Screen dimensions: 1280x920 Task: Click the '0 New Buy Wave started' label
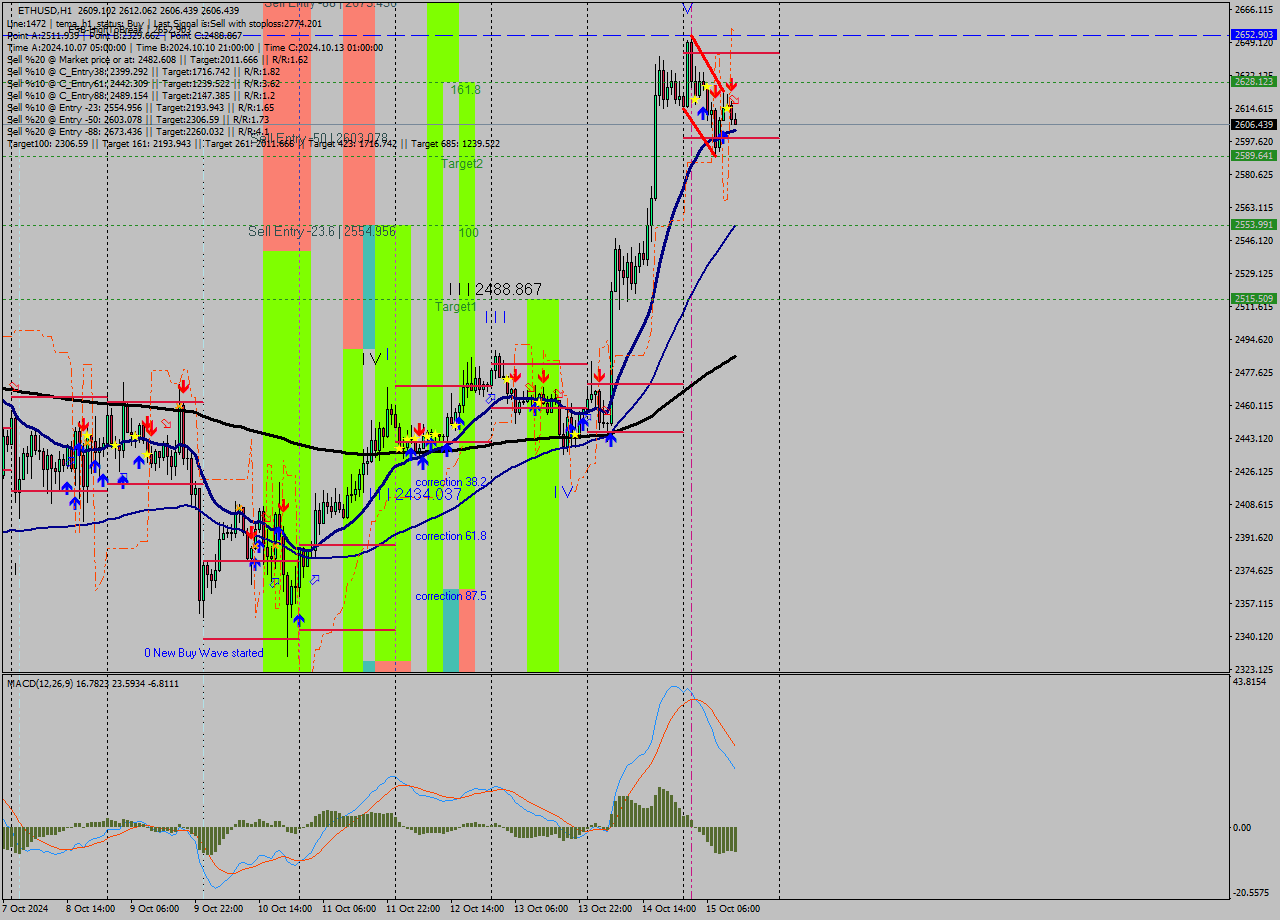point(204,653)
